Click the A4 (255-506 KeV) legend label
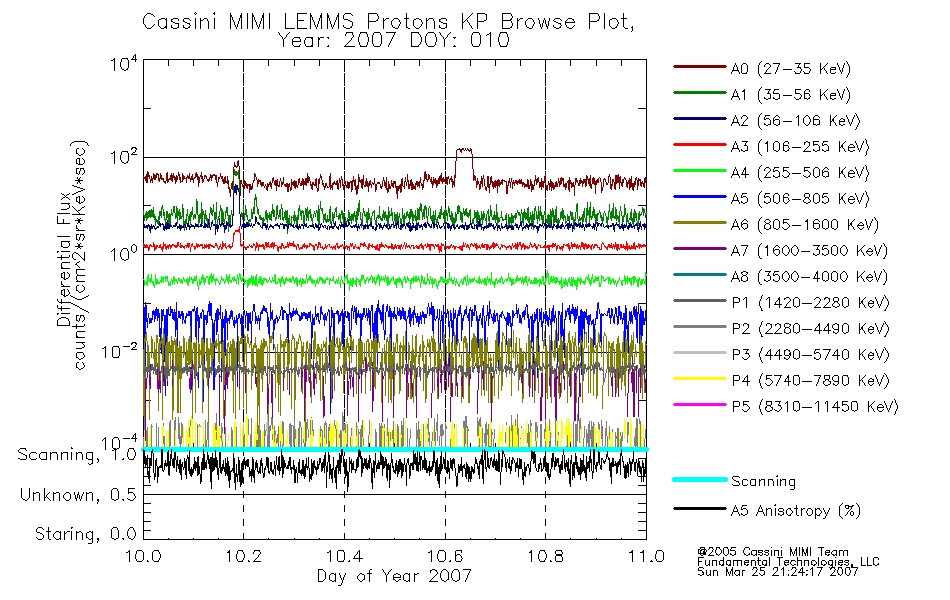The width and height of the screenshot is (950, 600). 800,173
